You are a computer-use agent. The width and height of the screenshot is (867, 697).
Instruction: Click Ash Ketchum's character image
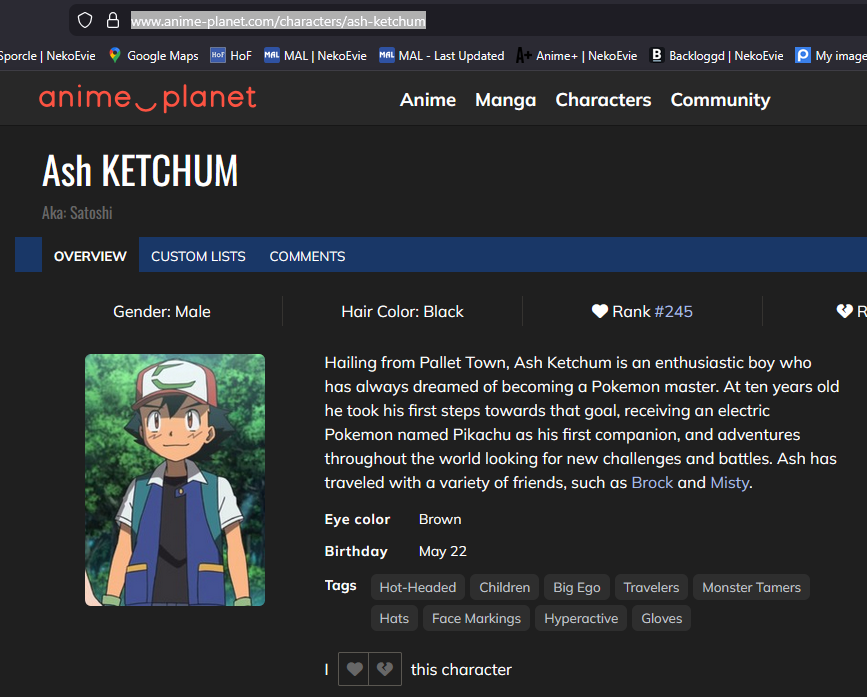(x=175, y=480)
